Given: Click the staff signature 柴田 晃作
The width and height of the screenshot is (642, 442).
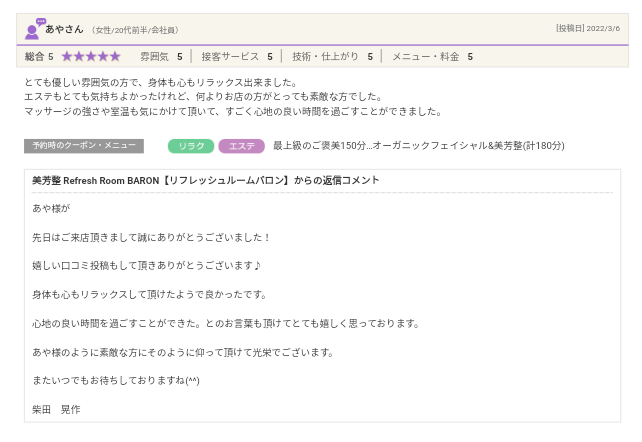Looking at the screenshot, I should (56, 410).
